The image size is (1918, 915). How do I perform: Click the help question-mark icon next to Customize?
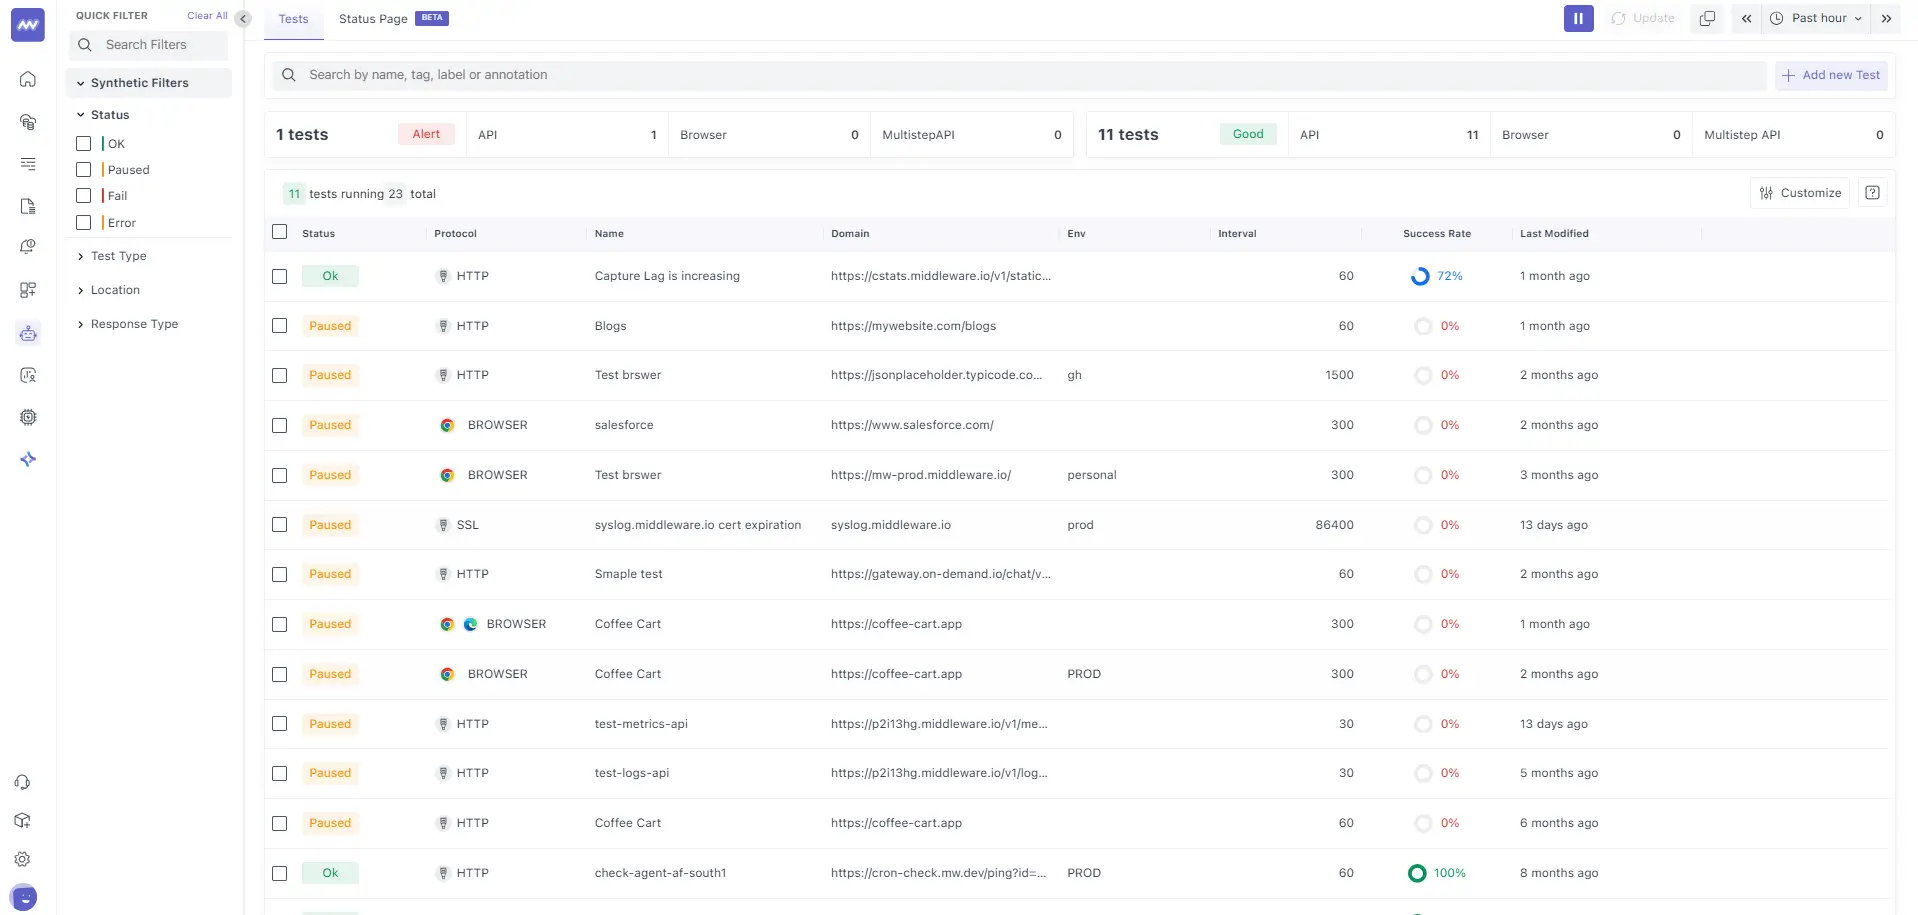(x=1872, y=192)
